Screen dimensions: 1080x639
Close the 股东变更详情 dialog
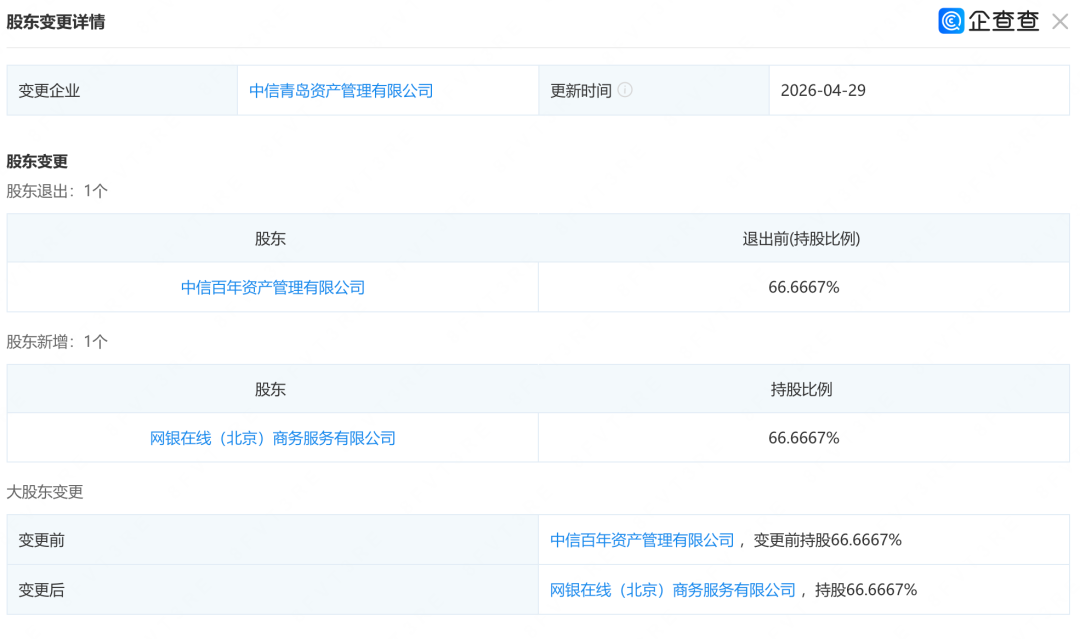pos(1059,21)
